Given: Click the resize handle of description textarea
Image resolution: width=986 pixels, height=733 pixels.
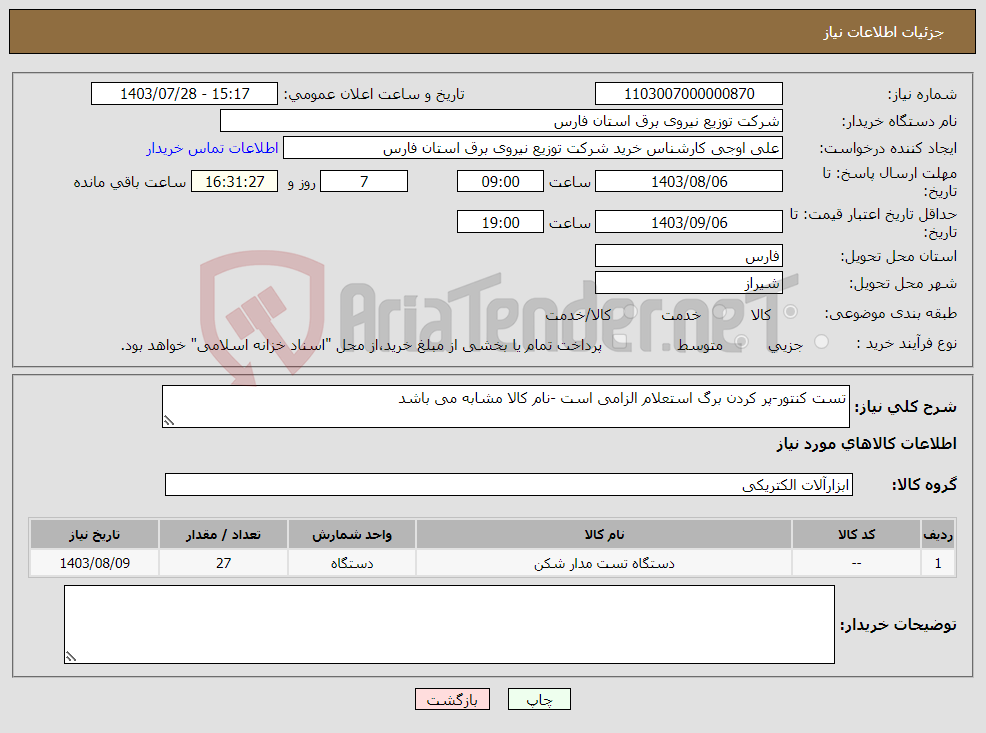Looking at the screenshot, I should click(168, 421).
